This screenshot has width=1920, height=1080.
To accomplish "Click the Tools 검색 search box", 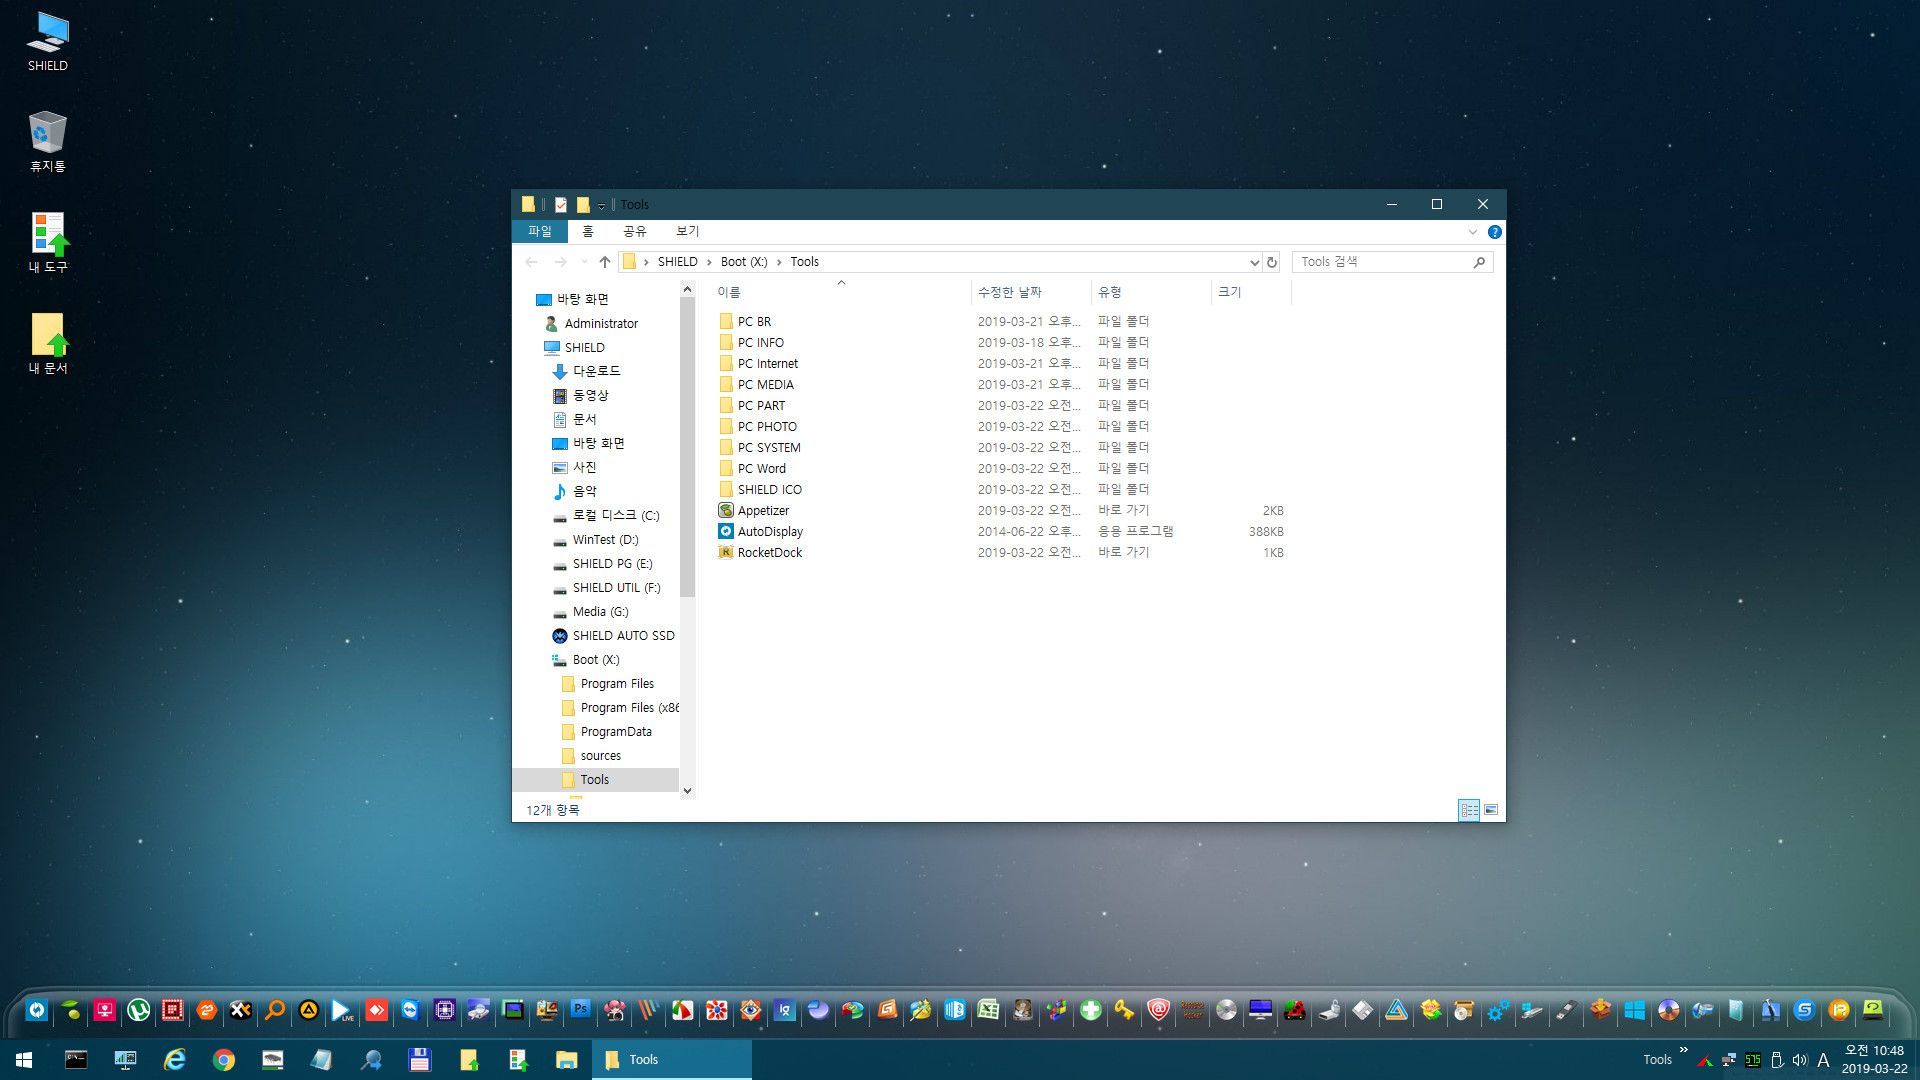I will pyautogui.click(x=1392, y=262).
